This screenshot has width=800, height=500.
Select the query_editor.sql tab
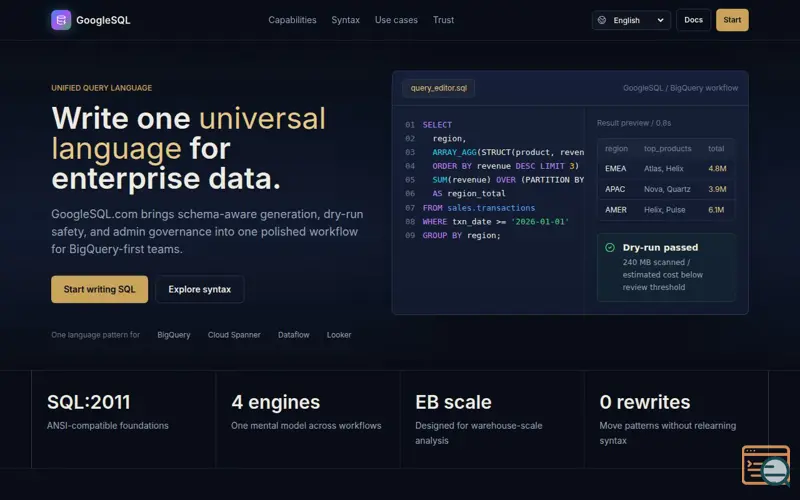[x=438, y=88]
